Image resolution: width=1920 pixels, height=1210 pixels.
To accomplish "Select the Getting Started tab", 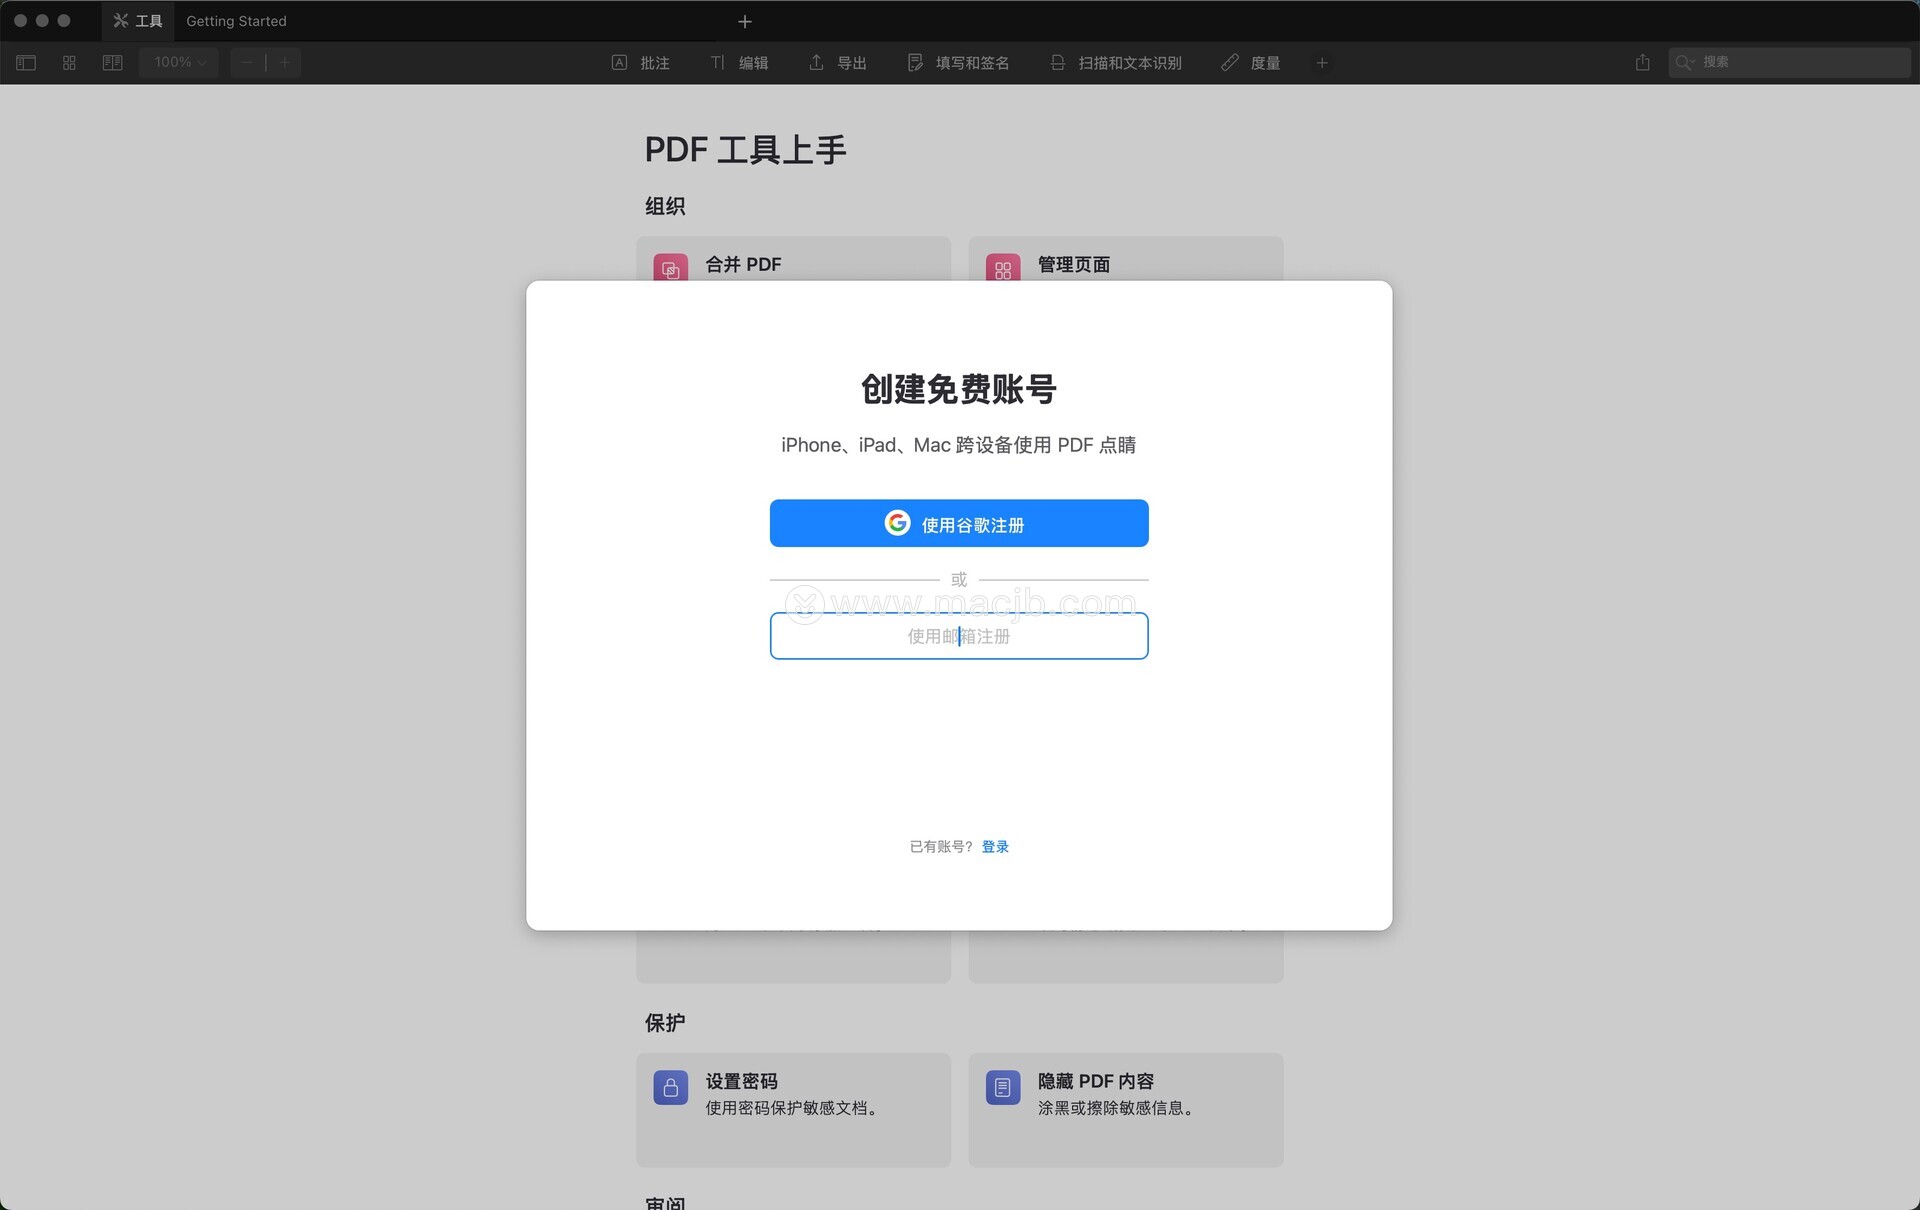I will [236, 21].
